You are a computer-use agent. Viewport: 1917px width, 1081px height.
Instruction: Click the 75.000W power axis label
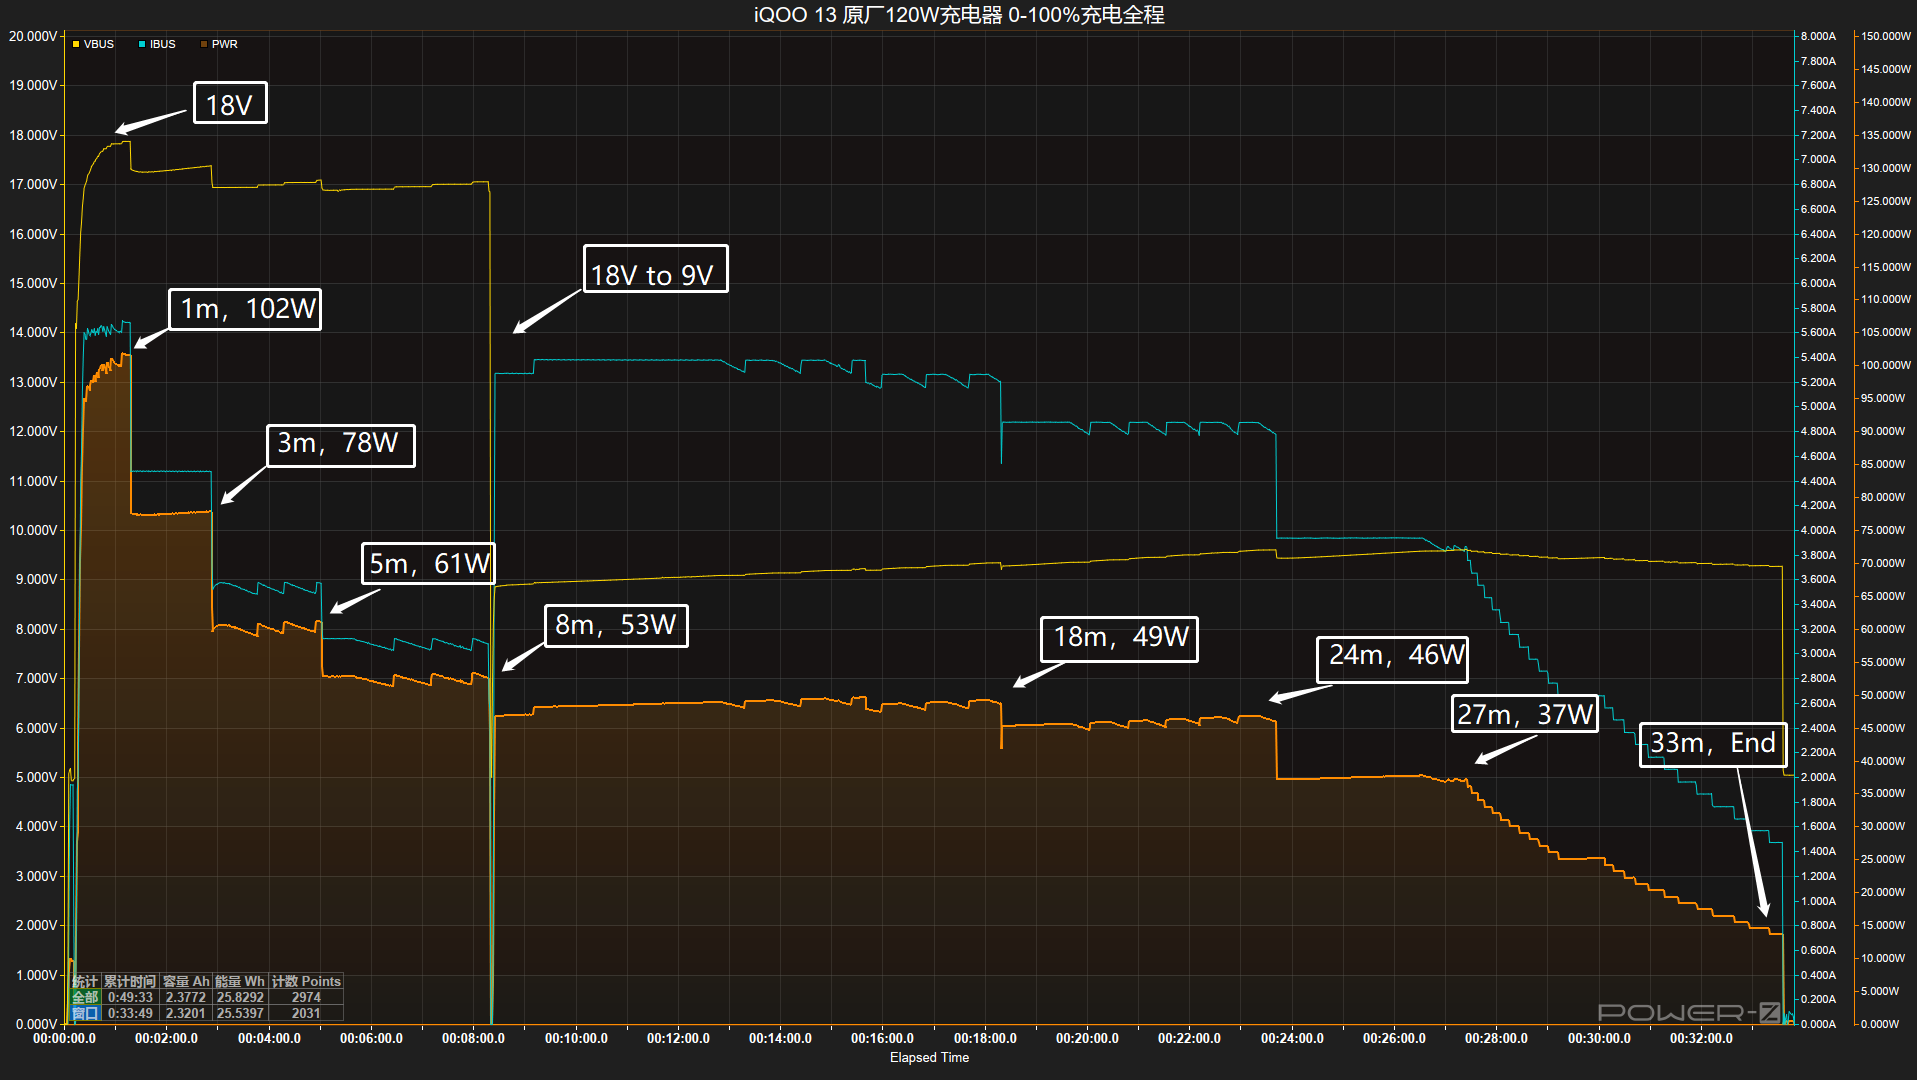[1885, 530]
